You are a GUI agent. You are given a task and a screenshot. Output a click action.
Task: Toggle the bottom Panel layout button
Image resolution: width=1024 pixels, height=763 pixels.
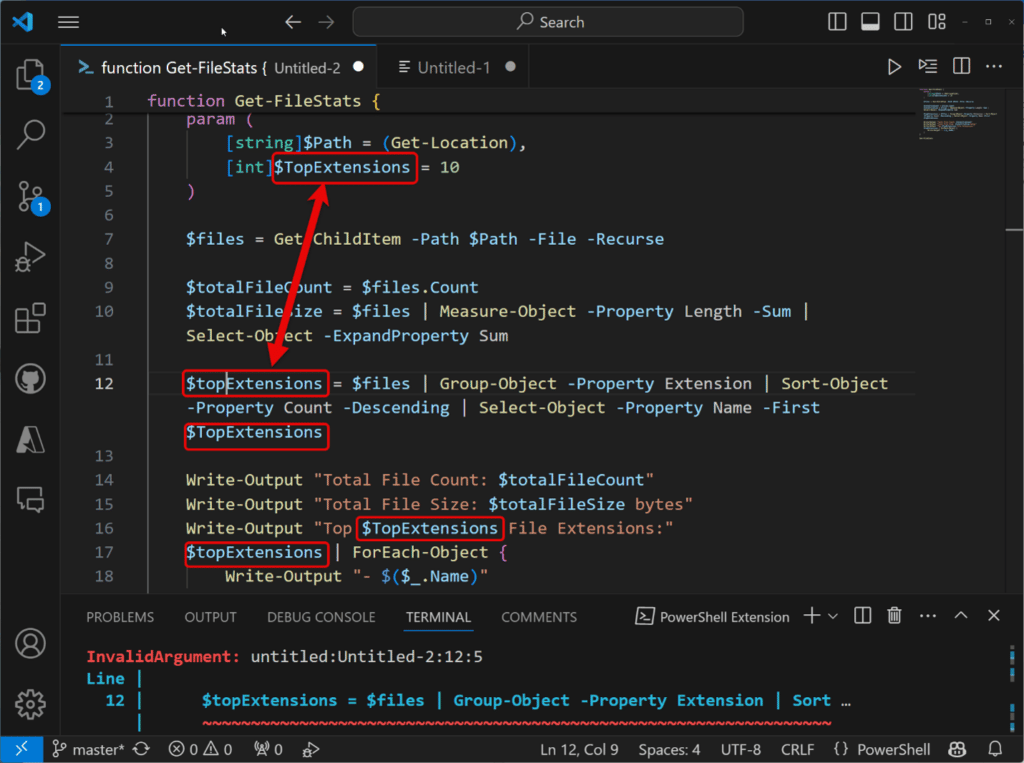pos(870,22)
